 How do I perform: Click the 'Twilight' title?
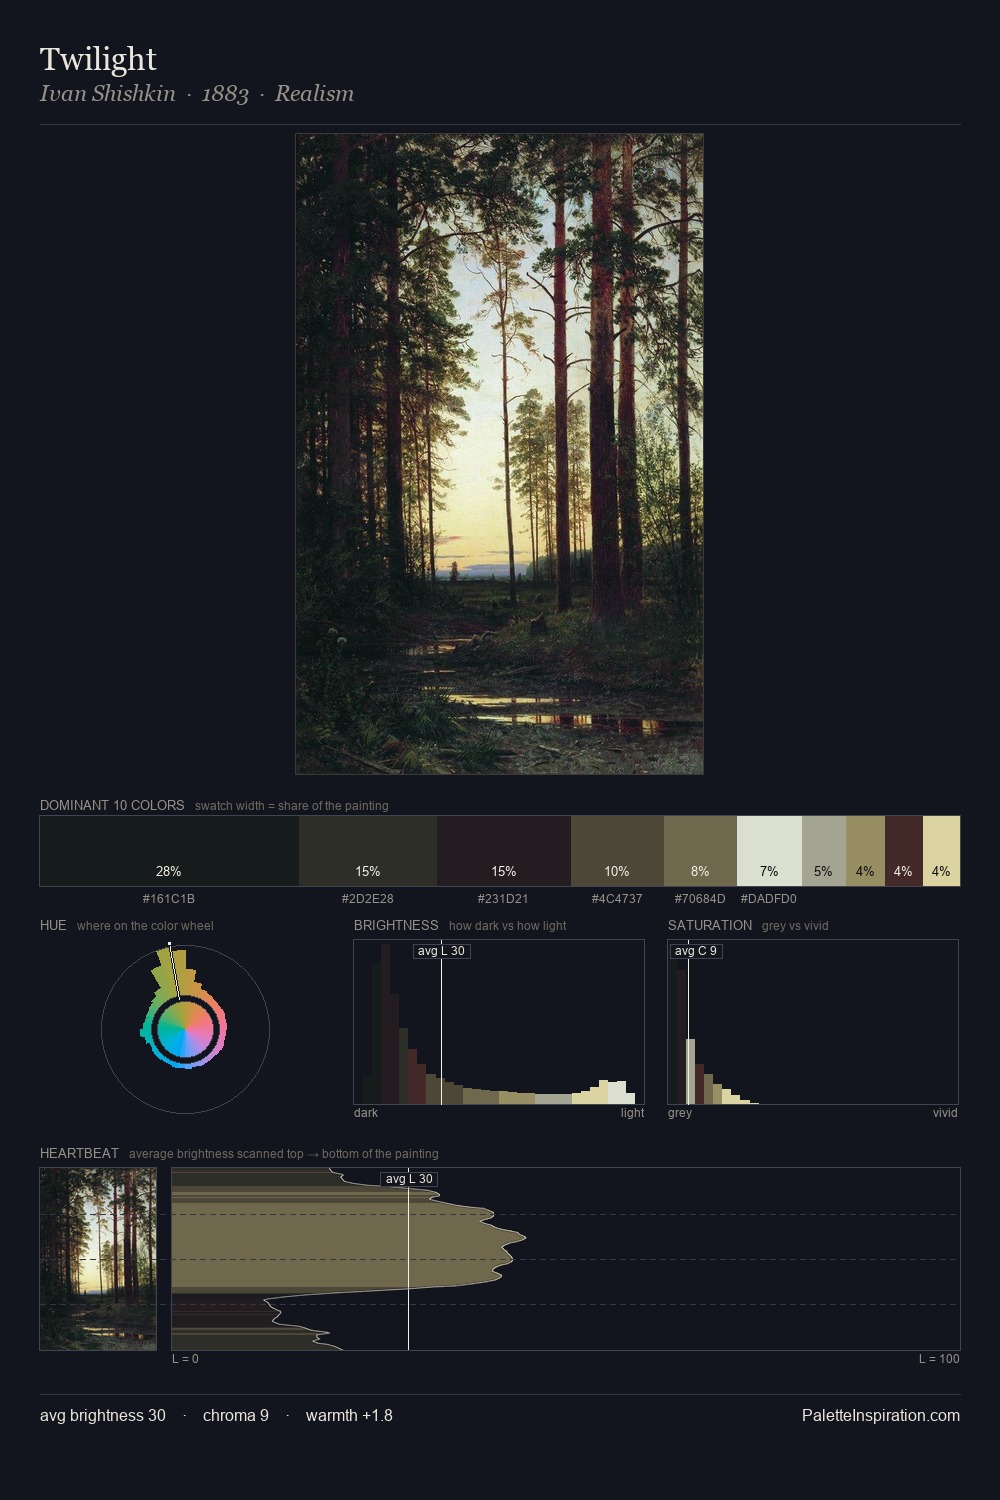(x=98, y=59)
